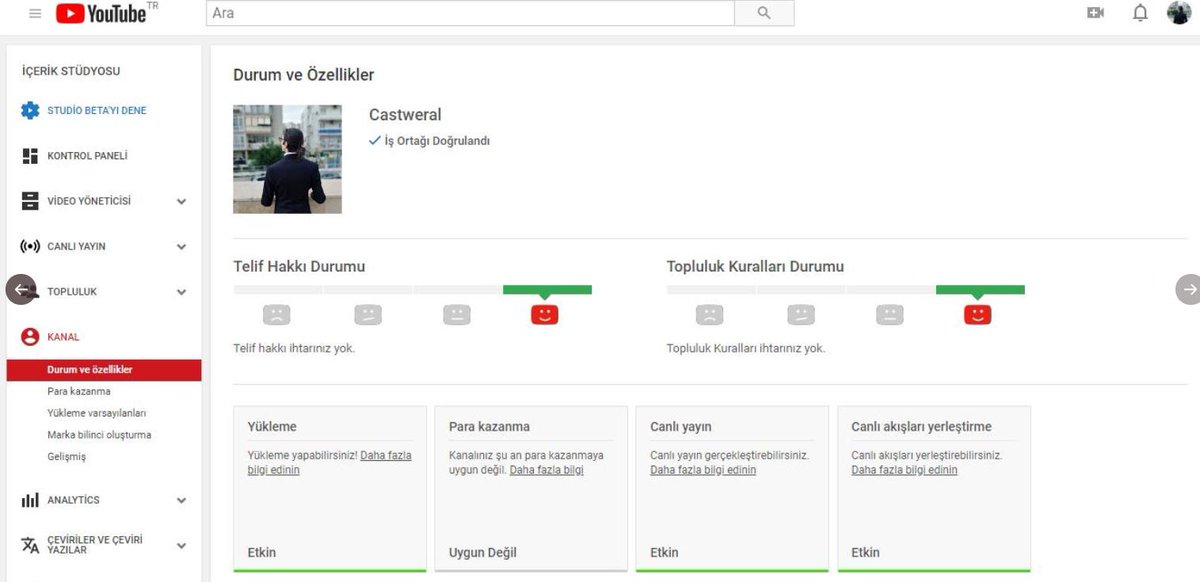Open the Para kazanma sidebar item
This screenshot has width=1200, height=582.
pyautogui.click(x=79, y=391)
